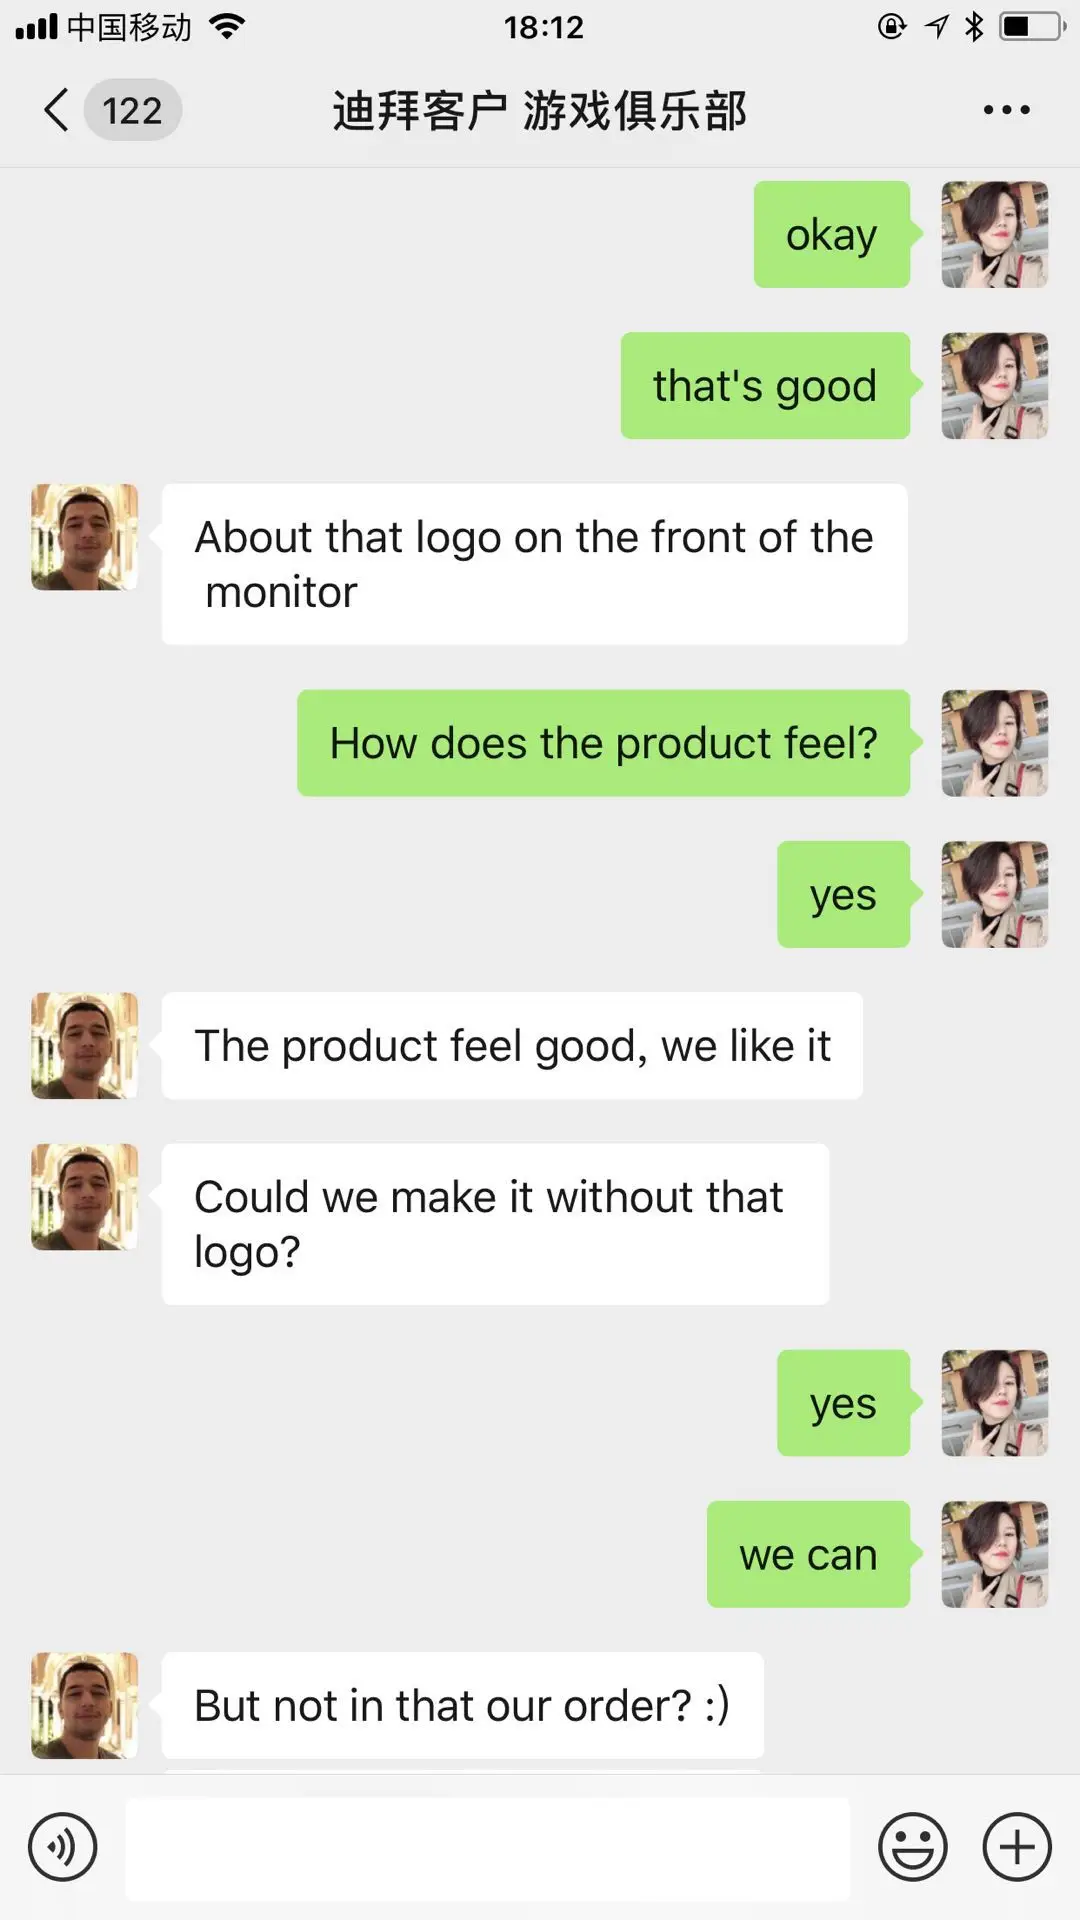Screen dimensions: 1080x1920
Task: Tap the 'But not in that our order?' message
Action: [463, 1705]
